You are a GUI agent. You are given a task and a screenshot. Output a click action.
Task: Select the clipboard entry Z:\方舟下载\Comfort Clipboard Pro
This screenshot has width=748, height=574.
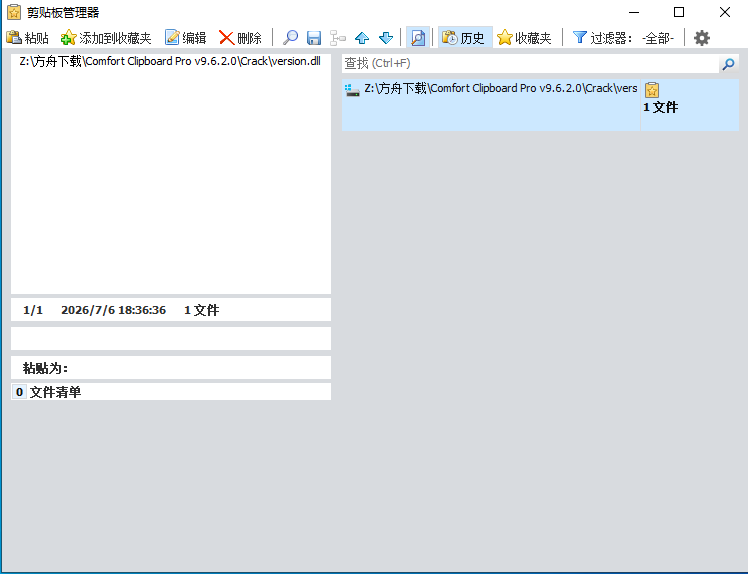click(x=540, y=105)
